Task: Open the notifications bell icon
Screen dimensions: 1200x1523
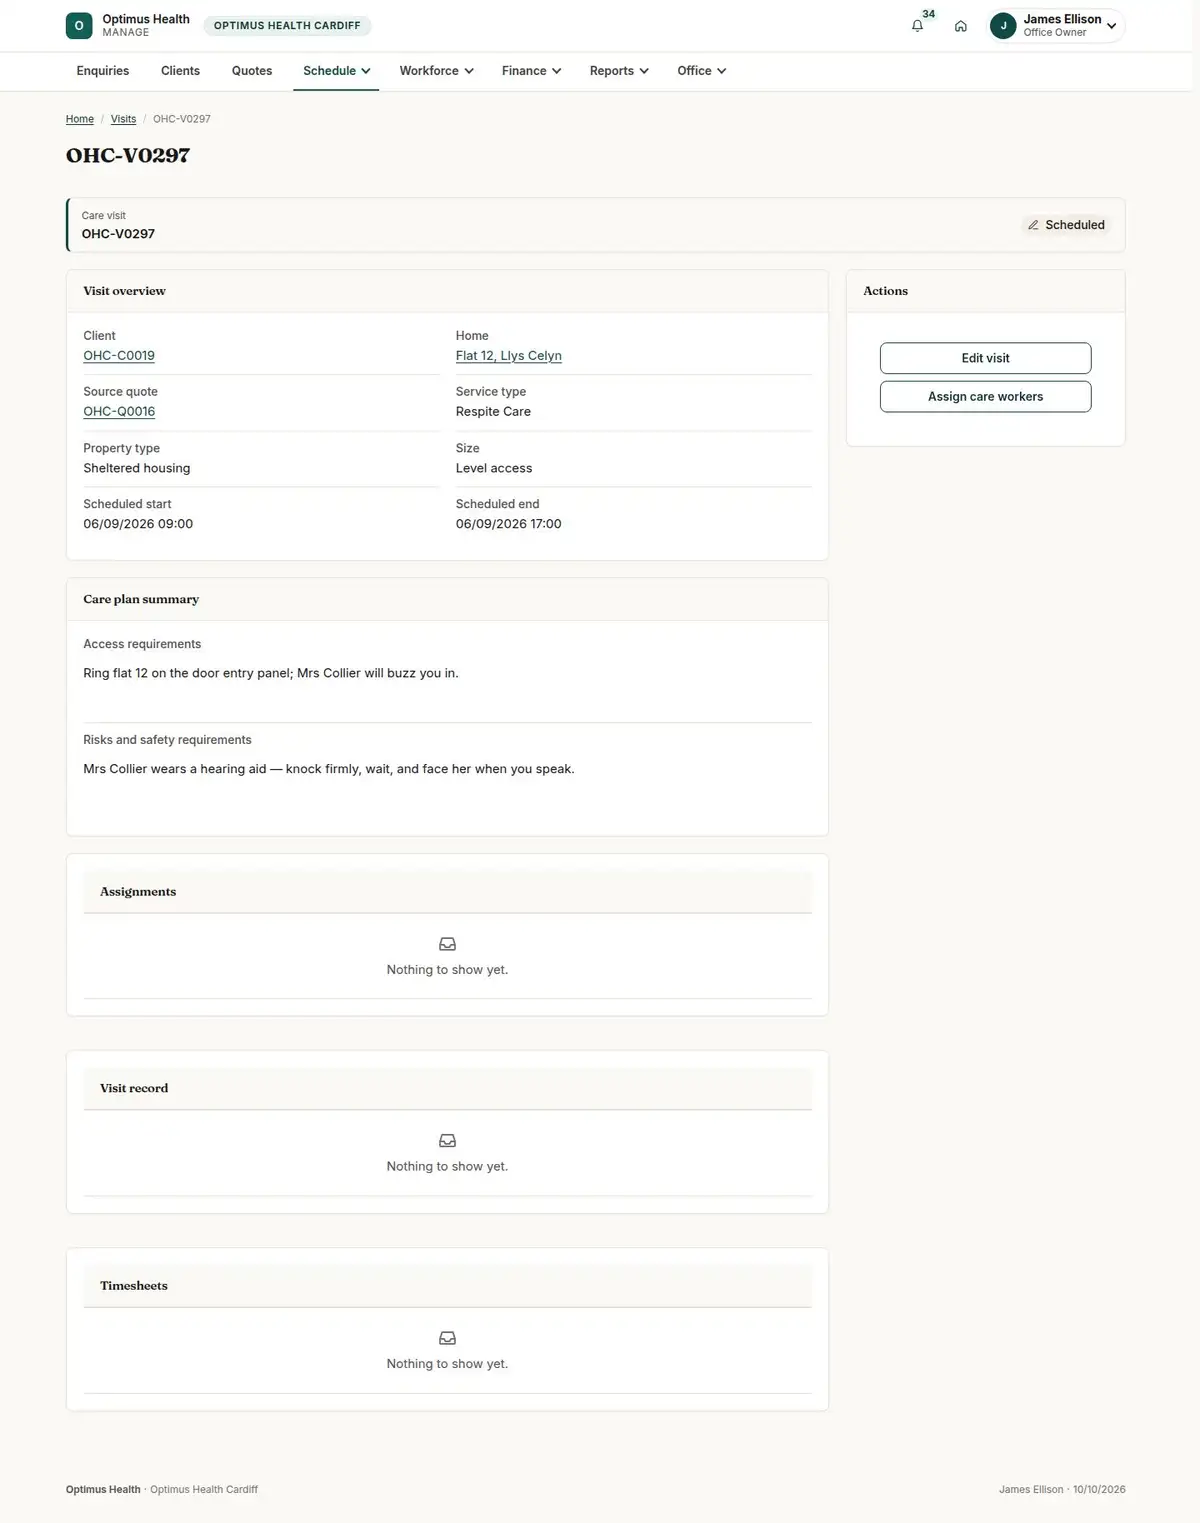Action: (917, 26)
